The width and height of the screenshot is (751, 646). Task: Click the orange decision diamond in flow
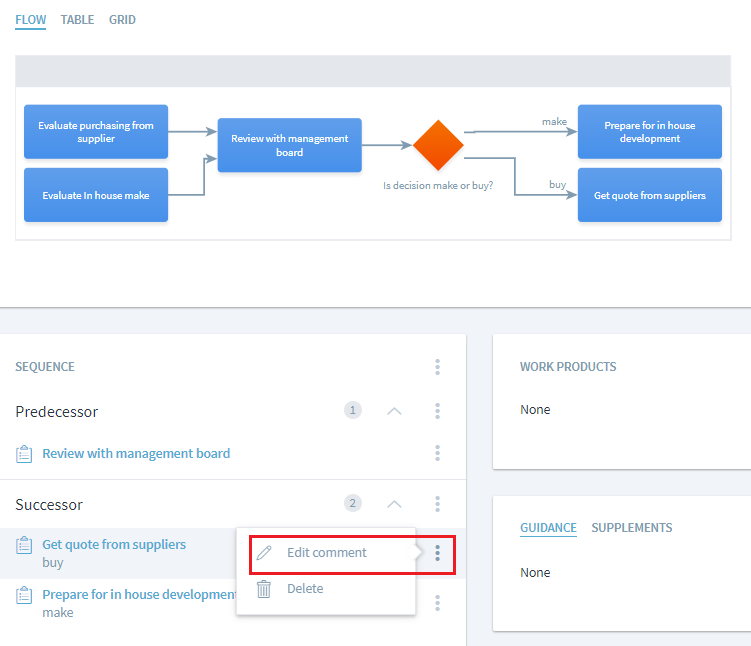438,145
